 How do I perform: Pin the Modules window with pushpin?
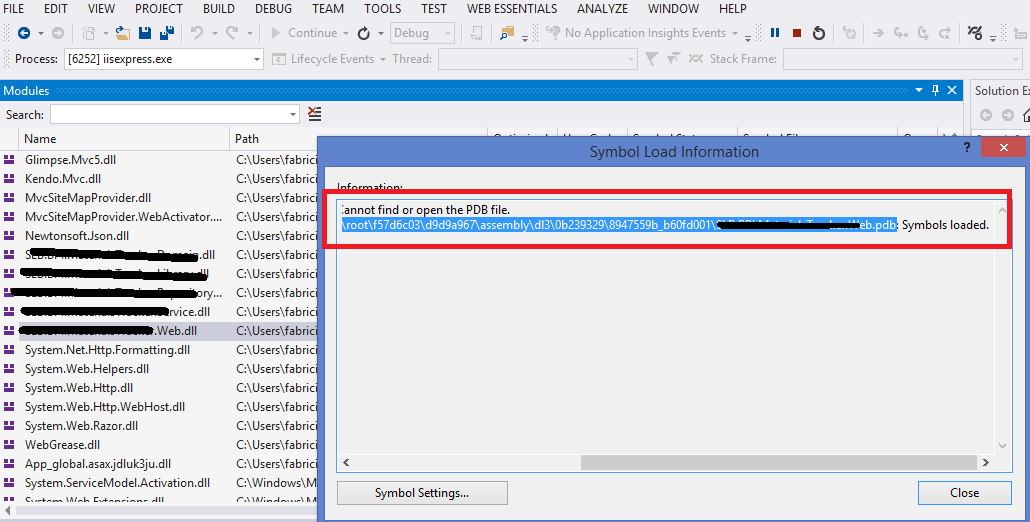pos(935,91)
